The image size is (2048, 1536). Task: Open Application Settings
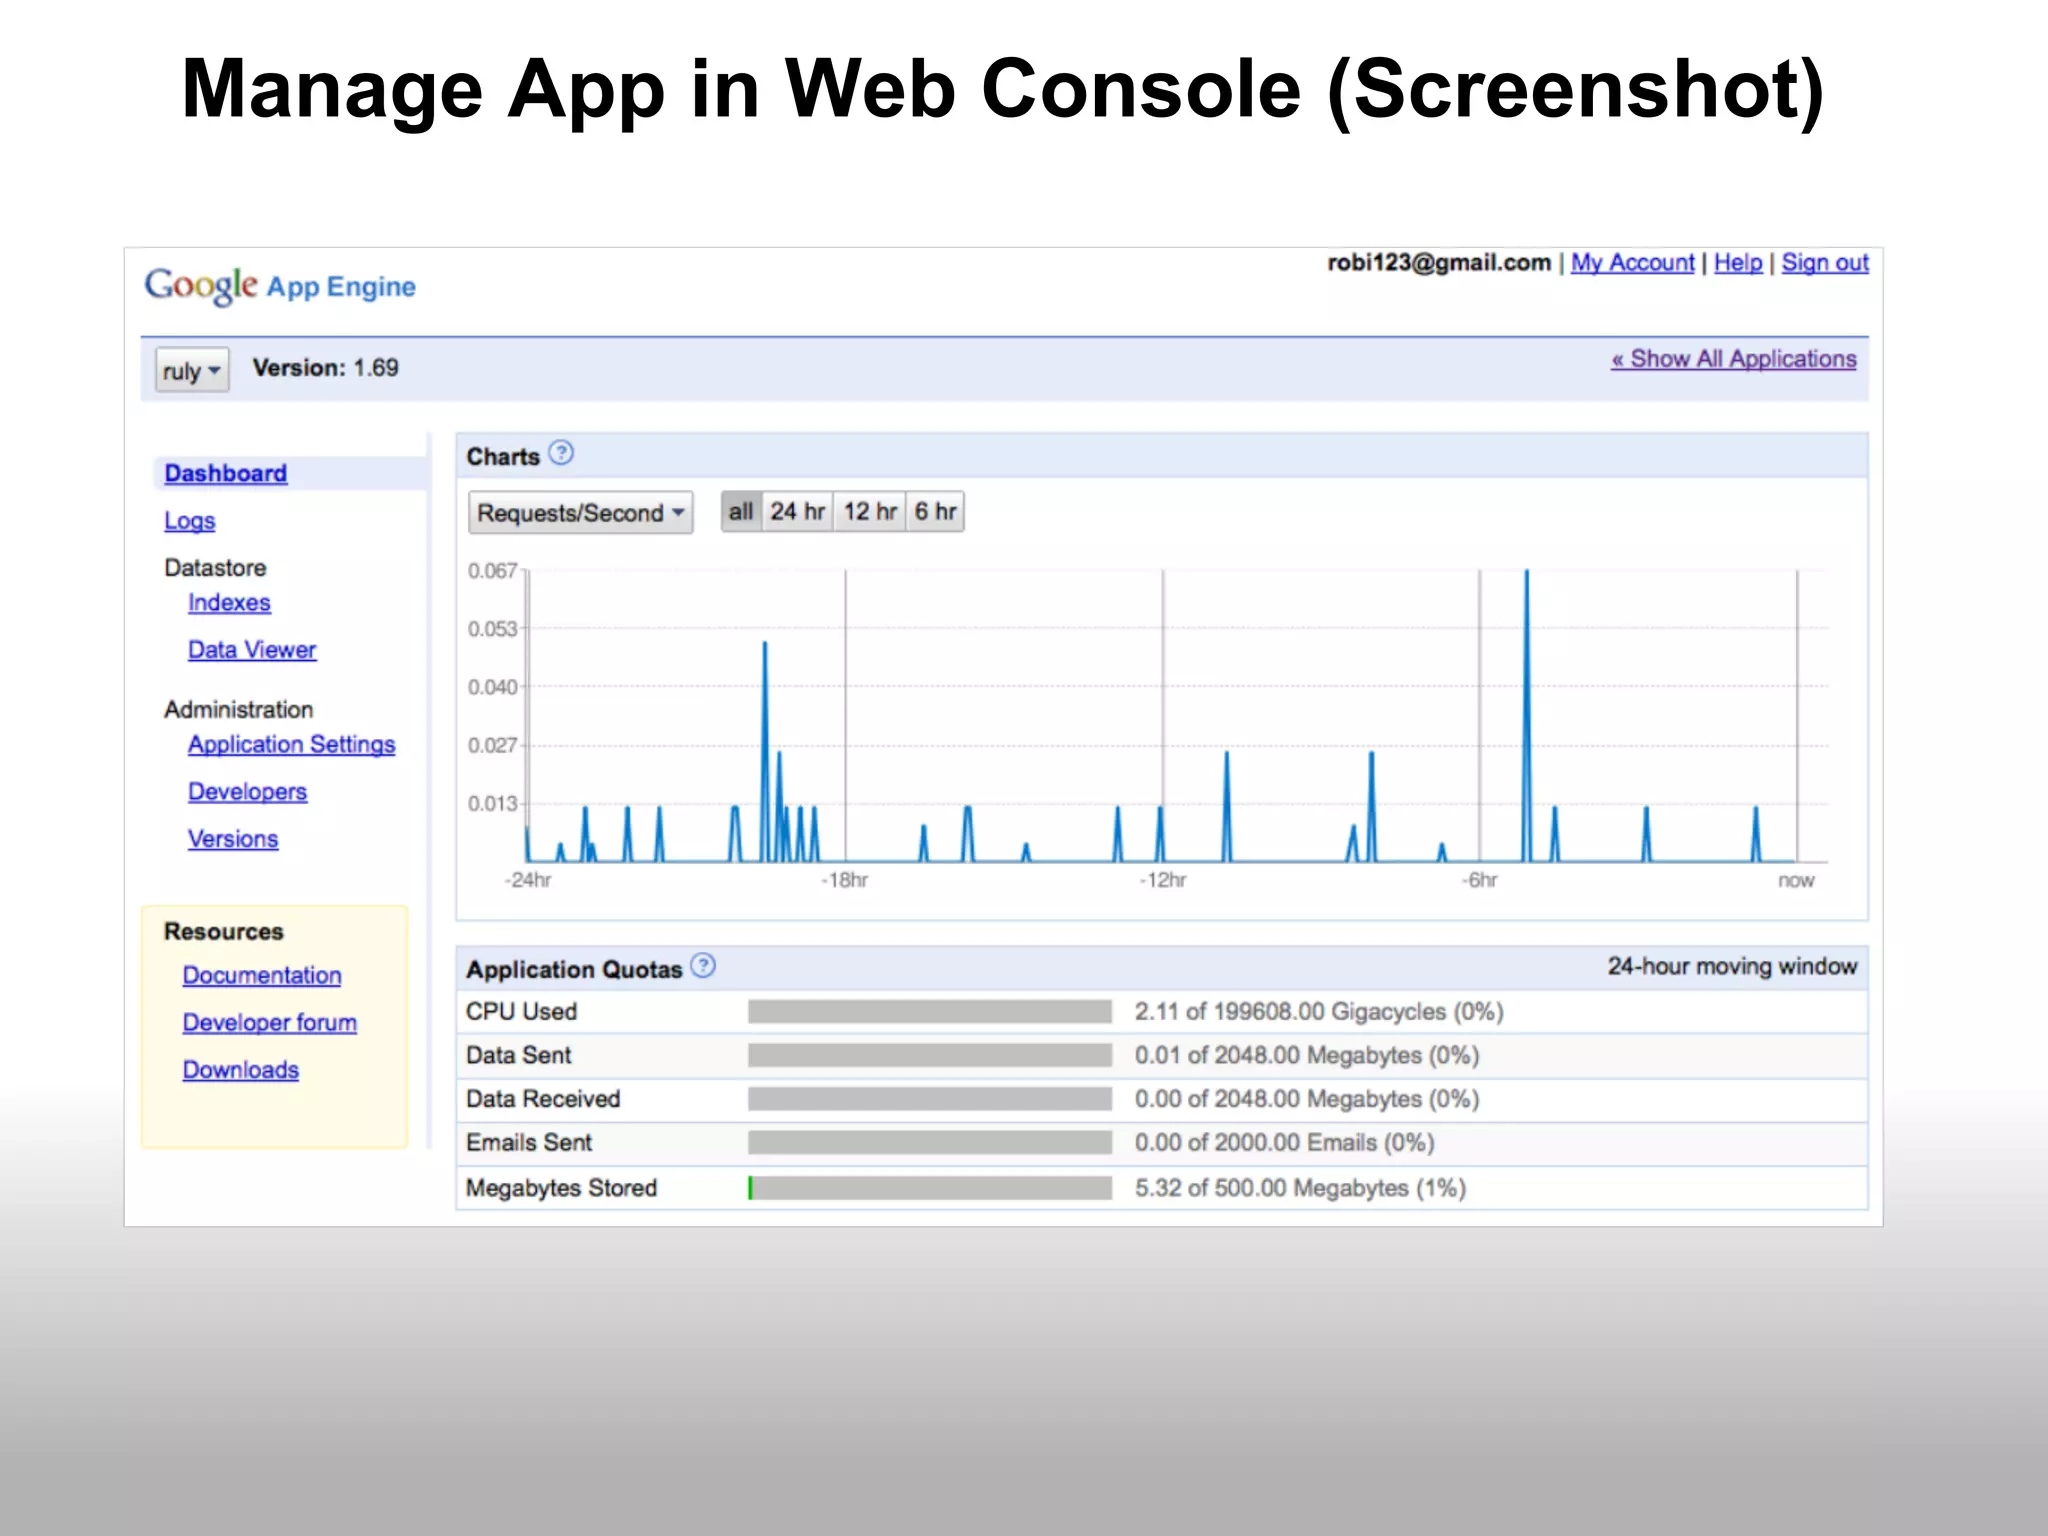tap(291, 745)
